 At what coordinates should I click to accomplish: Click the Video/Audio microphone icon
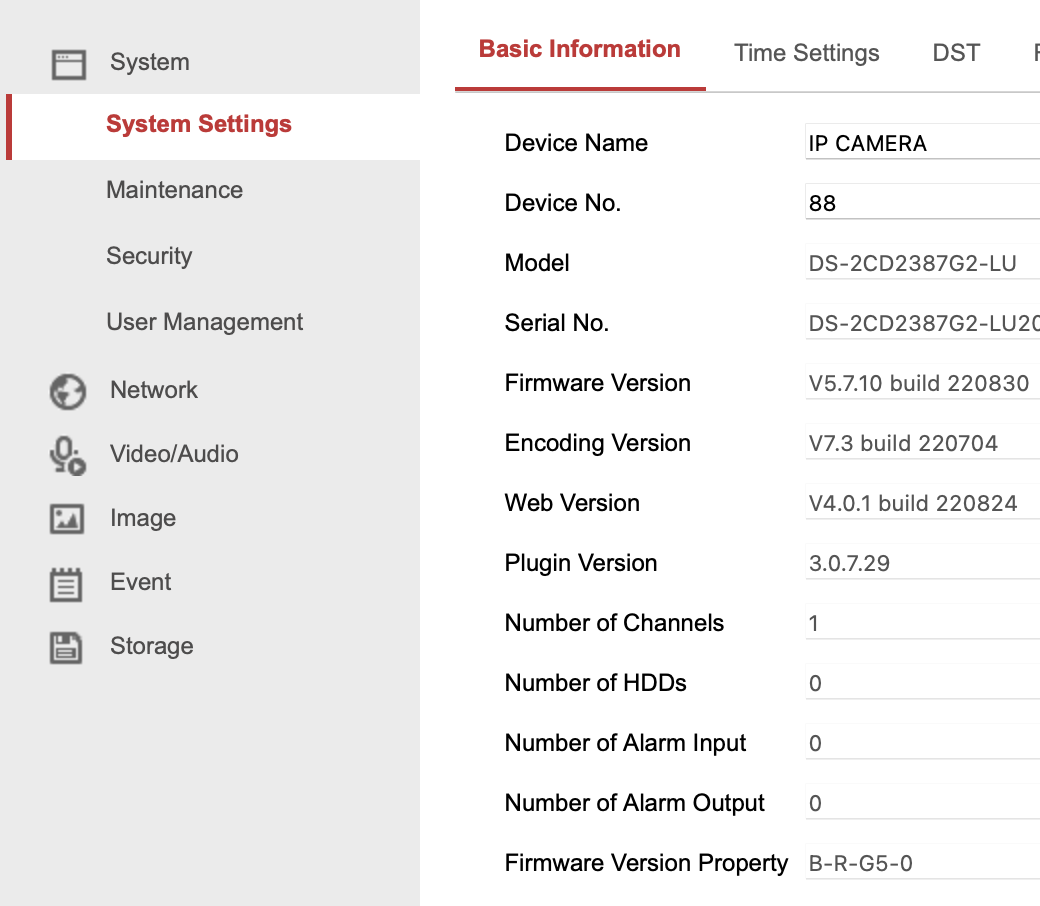[x=68, y=455]
